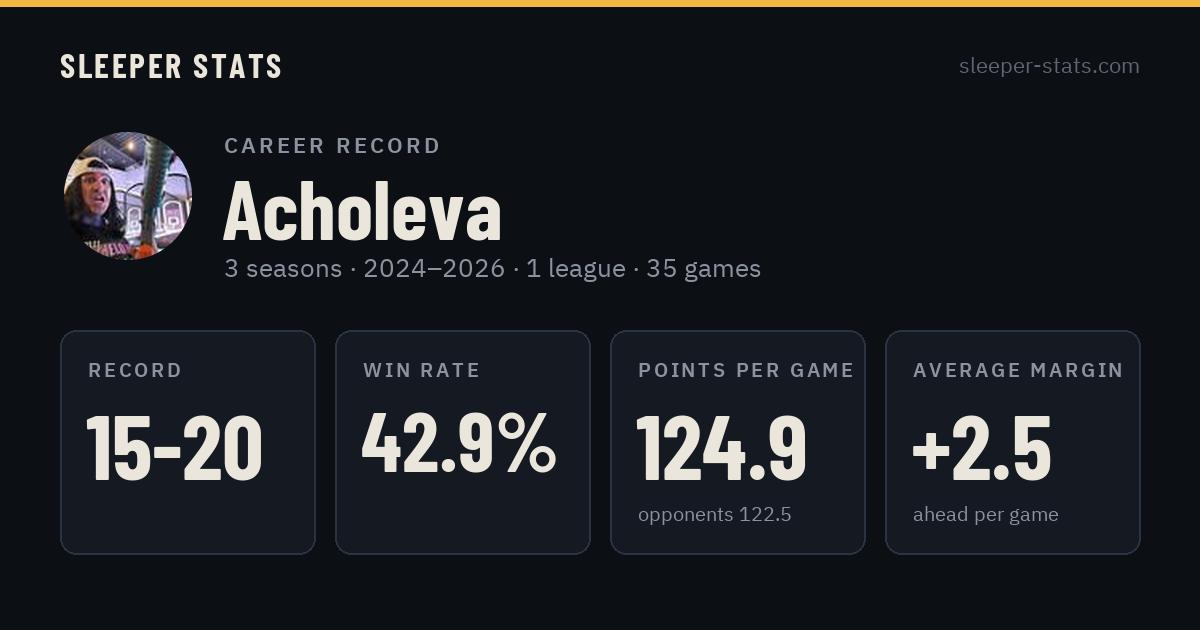The height and width of the screenshot is (630, 1200).
Task: Select the Acholeva username heading
Action: pos(362,211)
